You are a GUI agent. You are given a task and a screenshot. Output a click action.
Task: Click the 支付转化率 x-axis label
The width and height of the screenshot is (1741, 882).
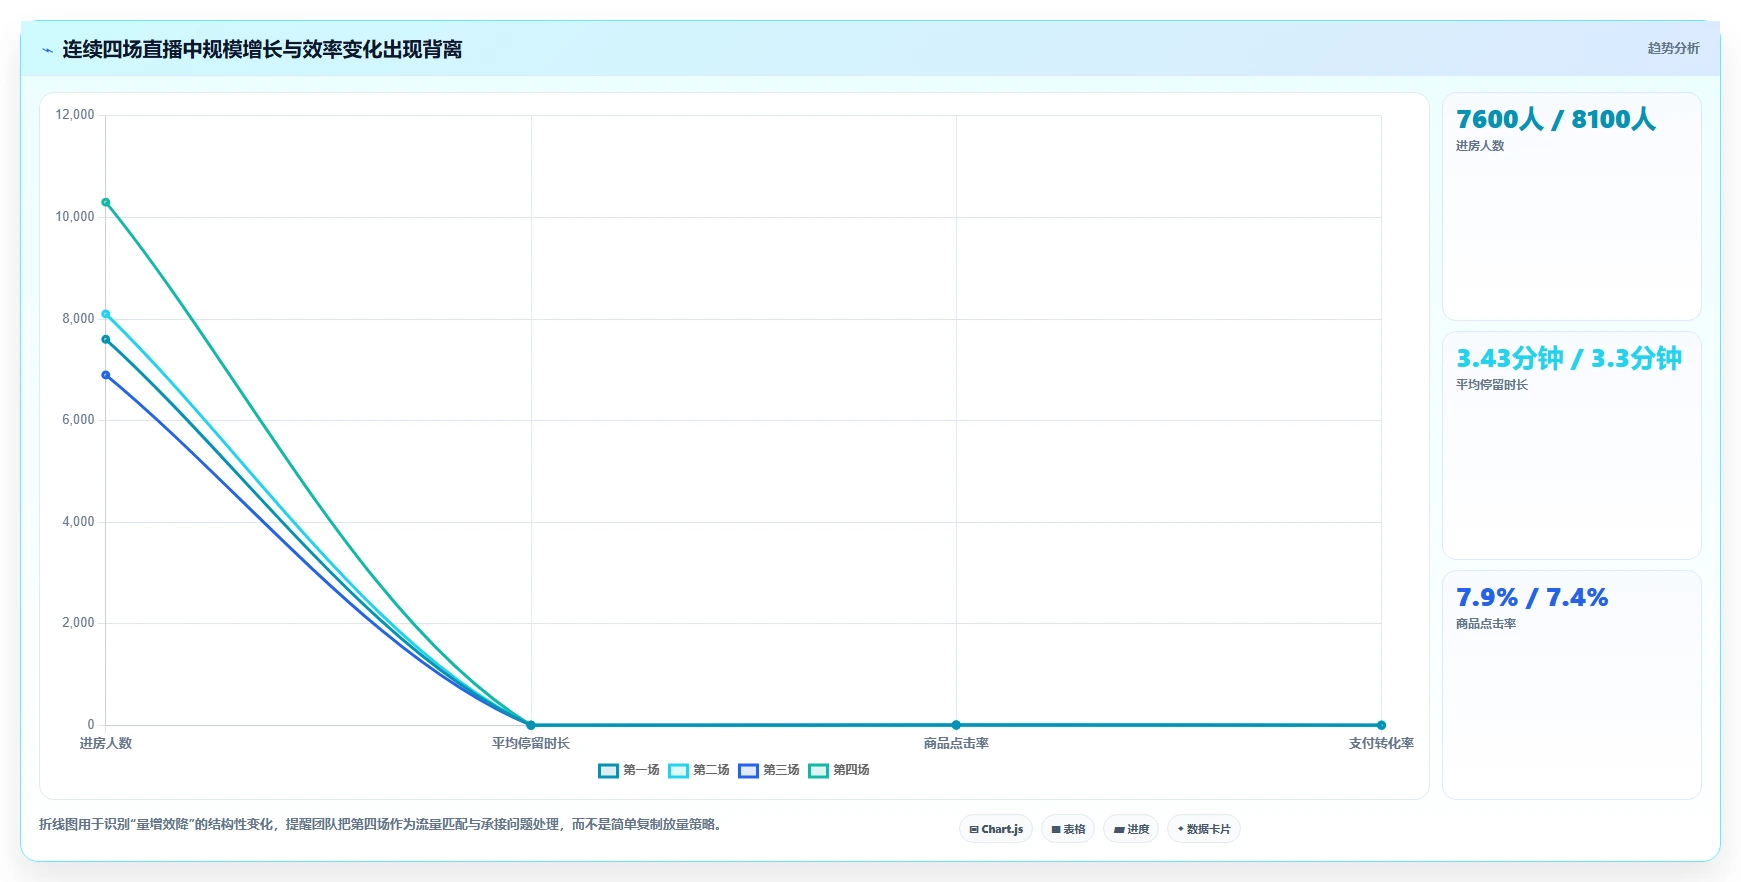(x=1381, y=743)
